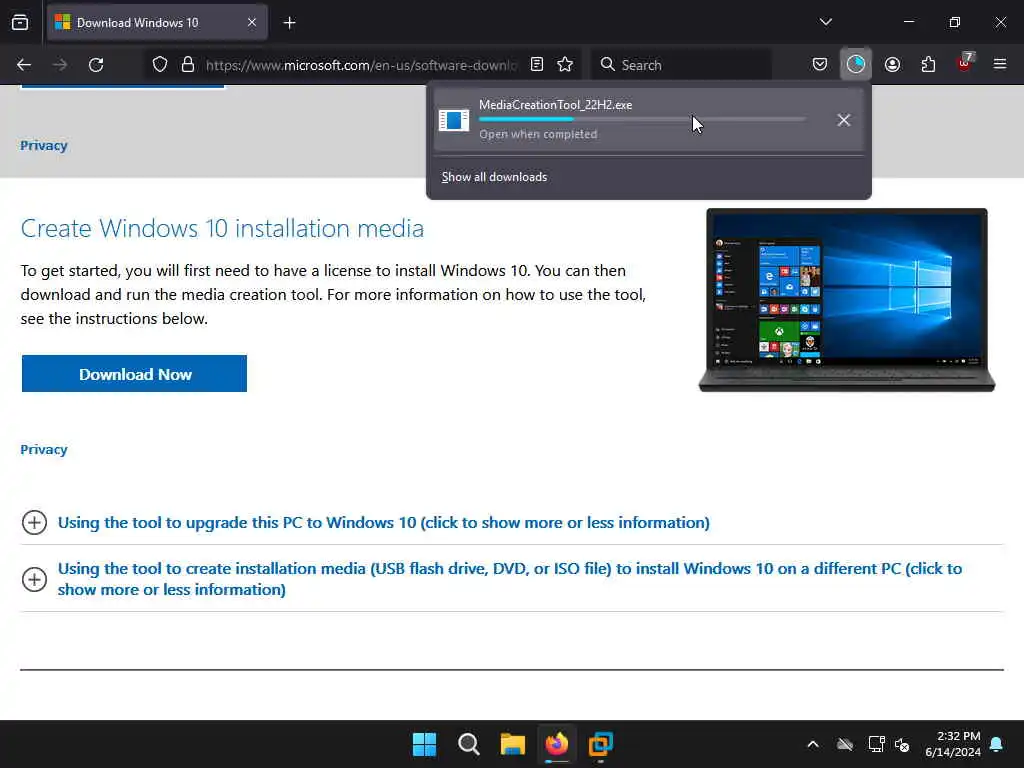
Task: Show hidden tray icons chevron
Action: coord(813,744)
